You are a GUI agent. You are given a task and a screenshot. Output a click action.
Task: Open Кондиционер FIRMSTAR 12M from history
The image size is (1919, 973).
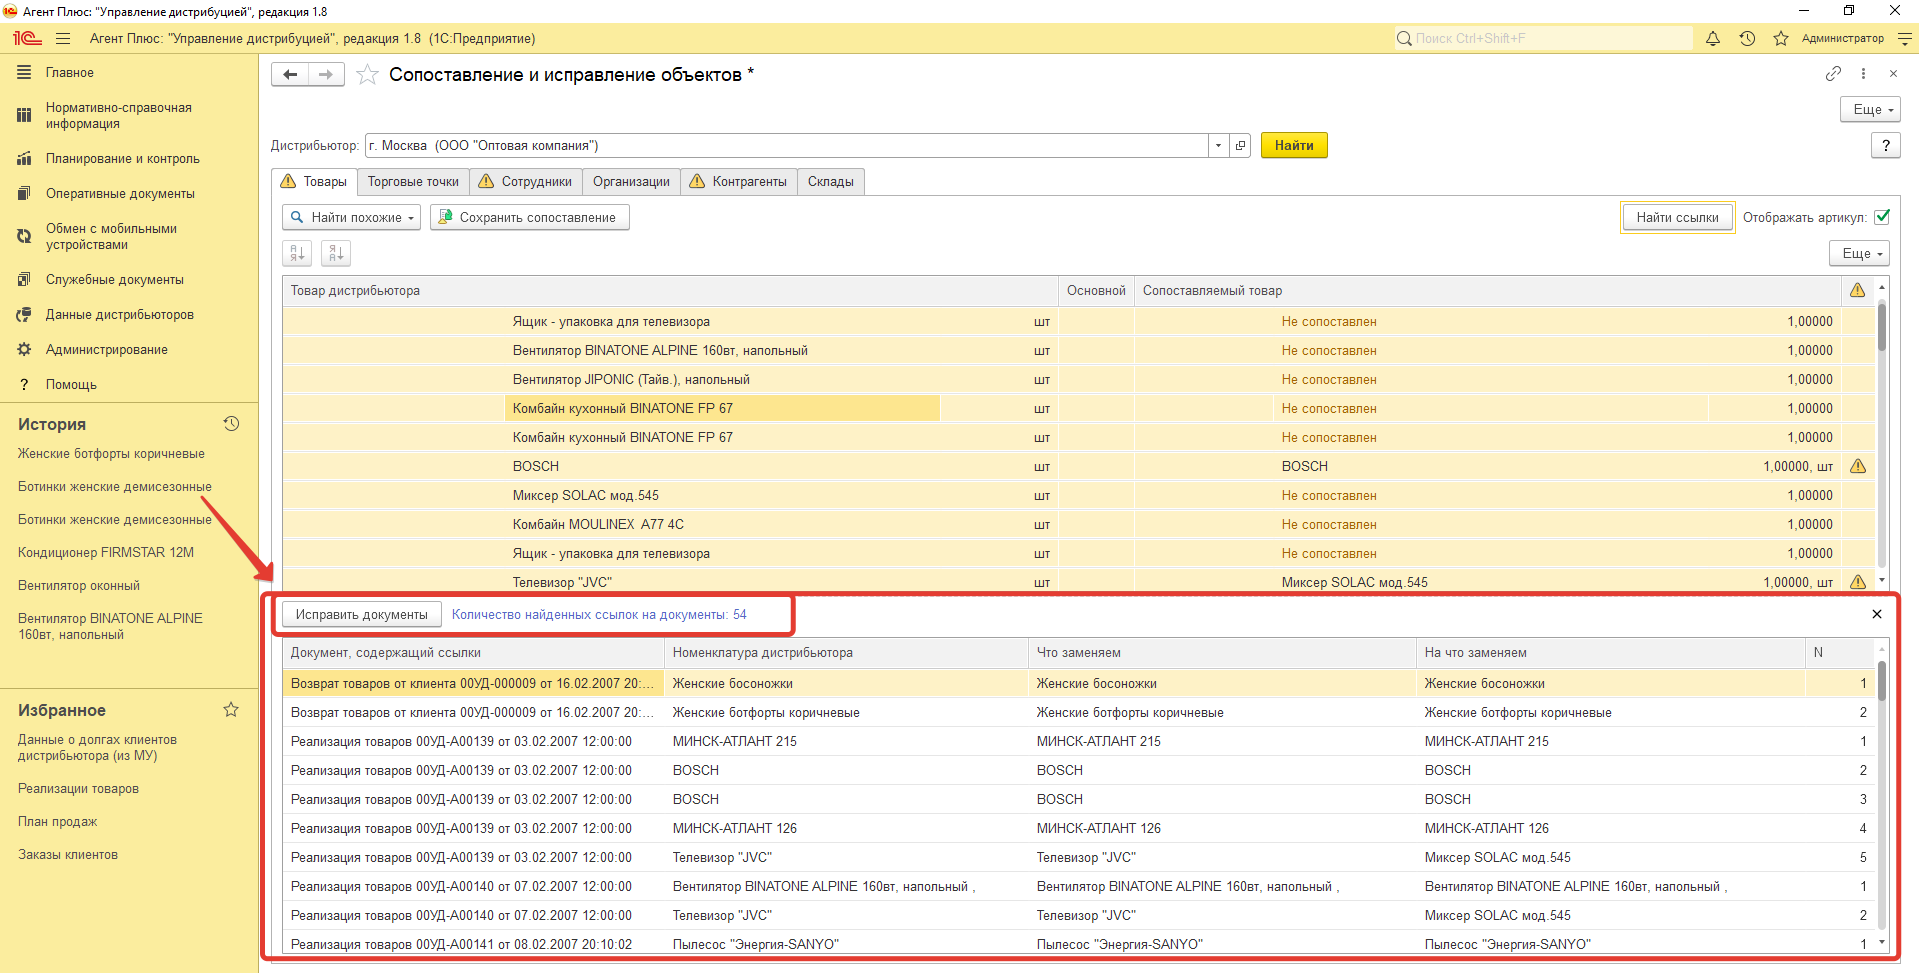[x=106, y=553]
